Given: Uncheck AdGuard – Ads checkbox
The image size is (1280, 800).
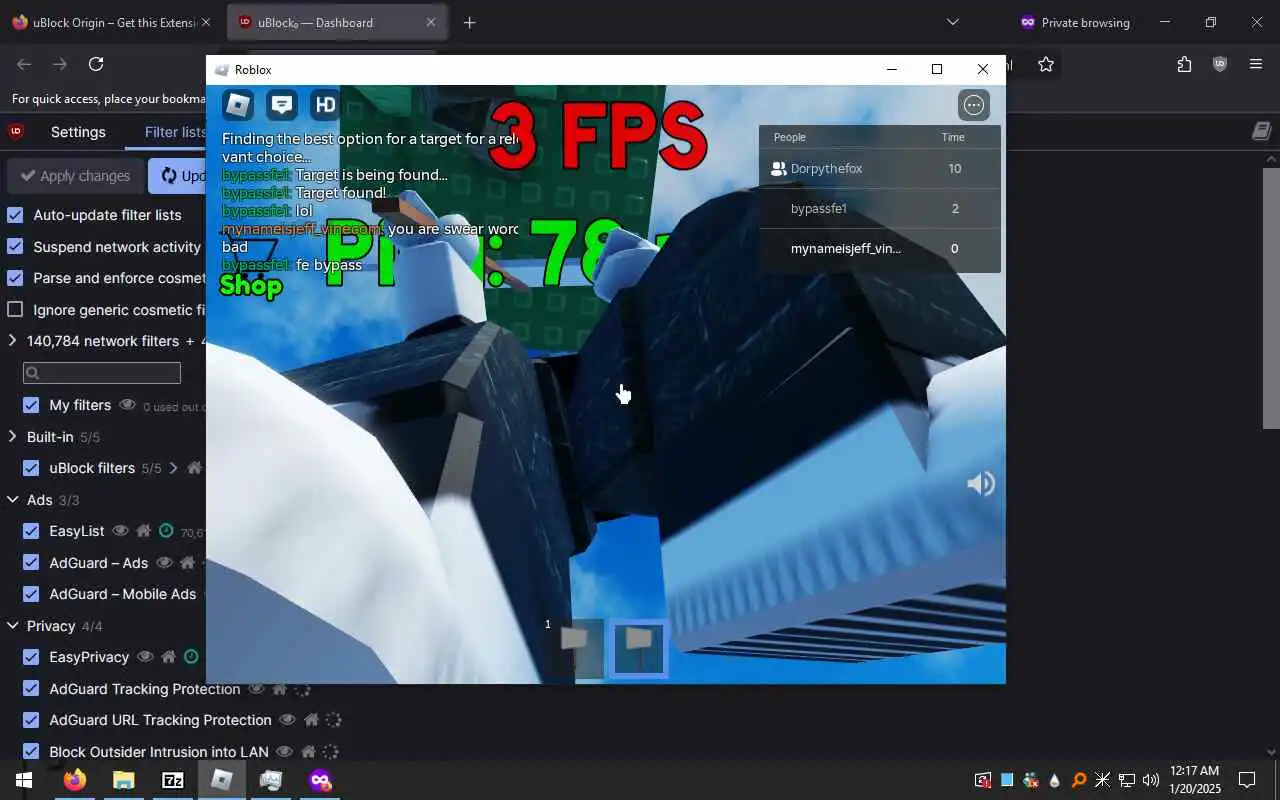Looking at the screenshot, I should point(31,563).
